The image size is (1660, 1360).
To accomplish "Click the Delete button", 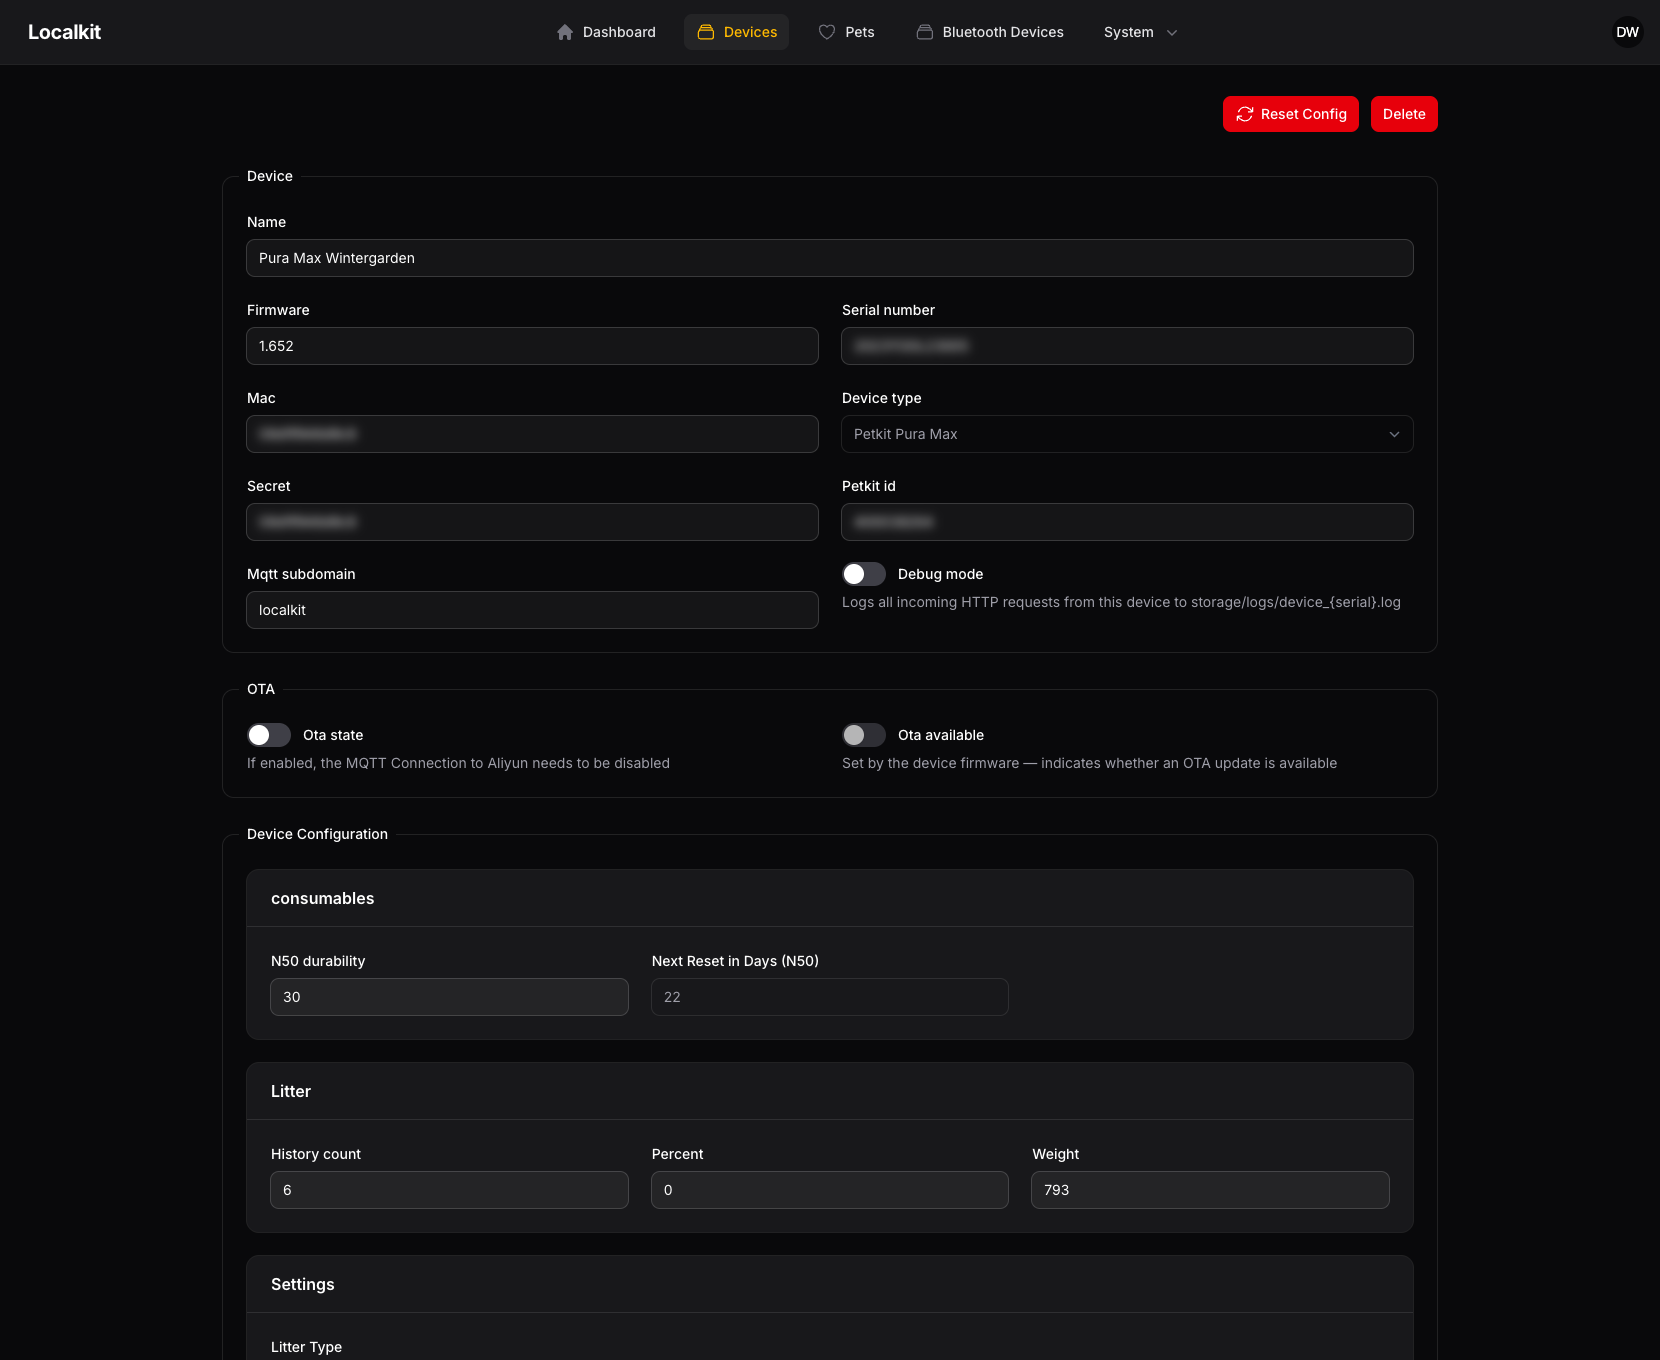I will click(1404, 114).
